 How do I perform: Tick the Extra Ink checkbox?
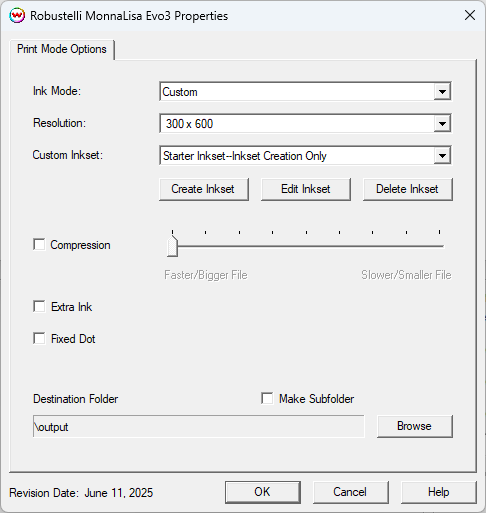[x=39, y=306]
